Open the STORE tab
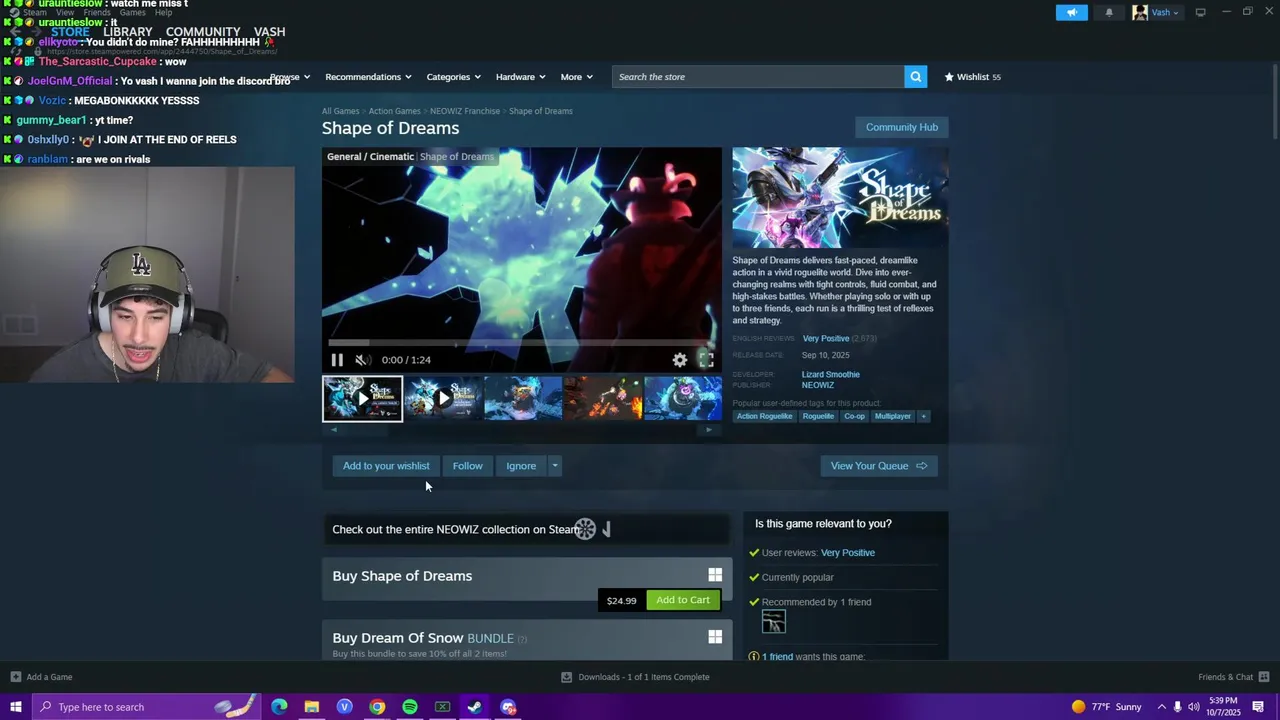 point(70,32)
